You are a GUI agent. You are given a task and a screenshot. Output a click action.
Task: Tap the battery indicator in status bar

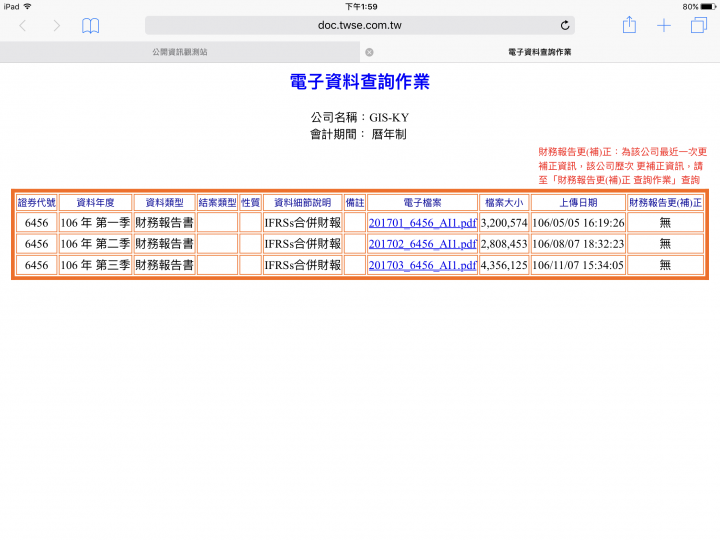point(708,6)
